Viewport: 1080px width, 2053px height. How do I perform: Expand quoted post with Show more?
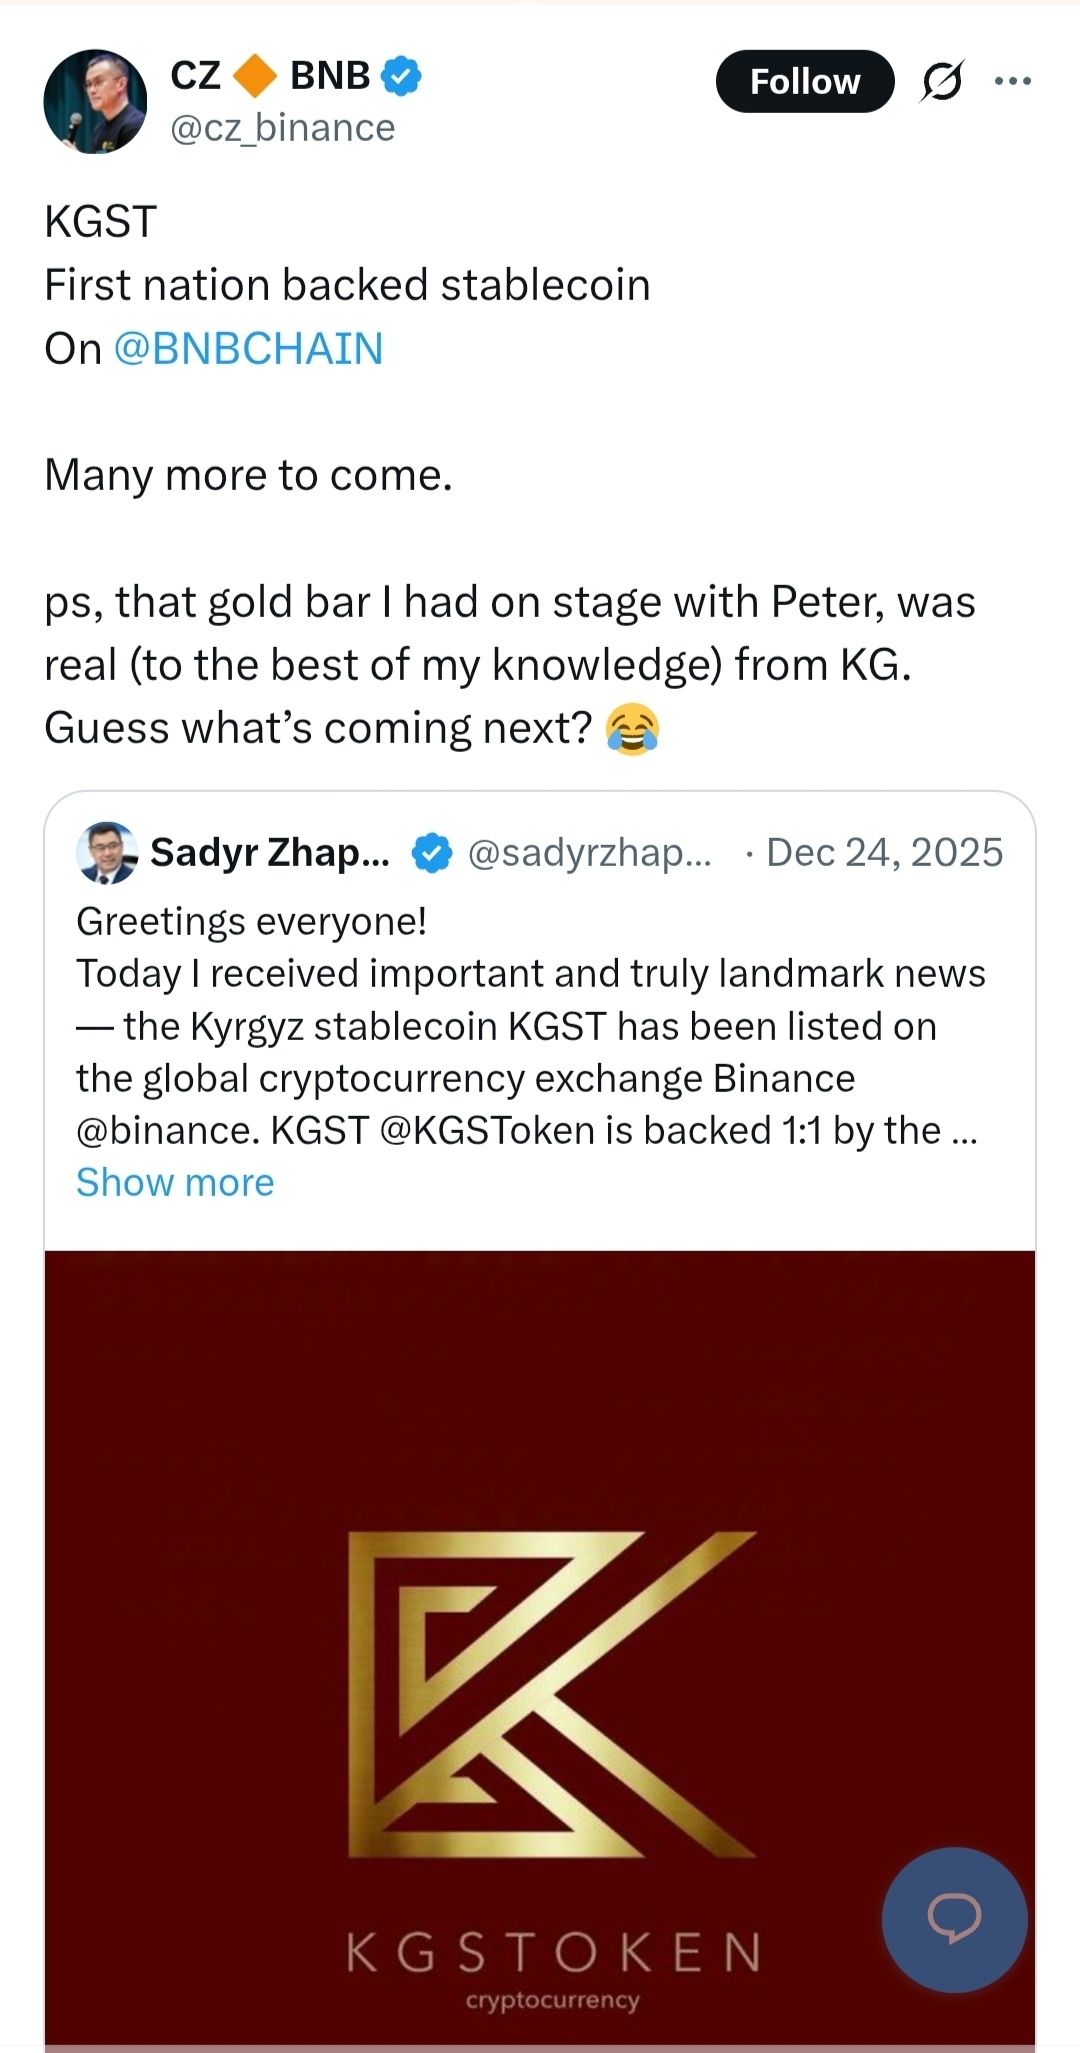pyautogui.click(x=175, y=1183)
